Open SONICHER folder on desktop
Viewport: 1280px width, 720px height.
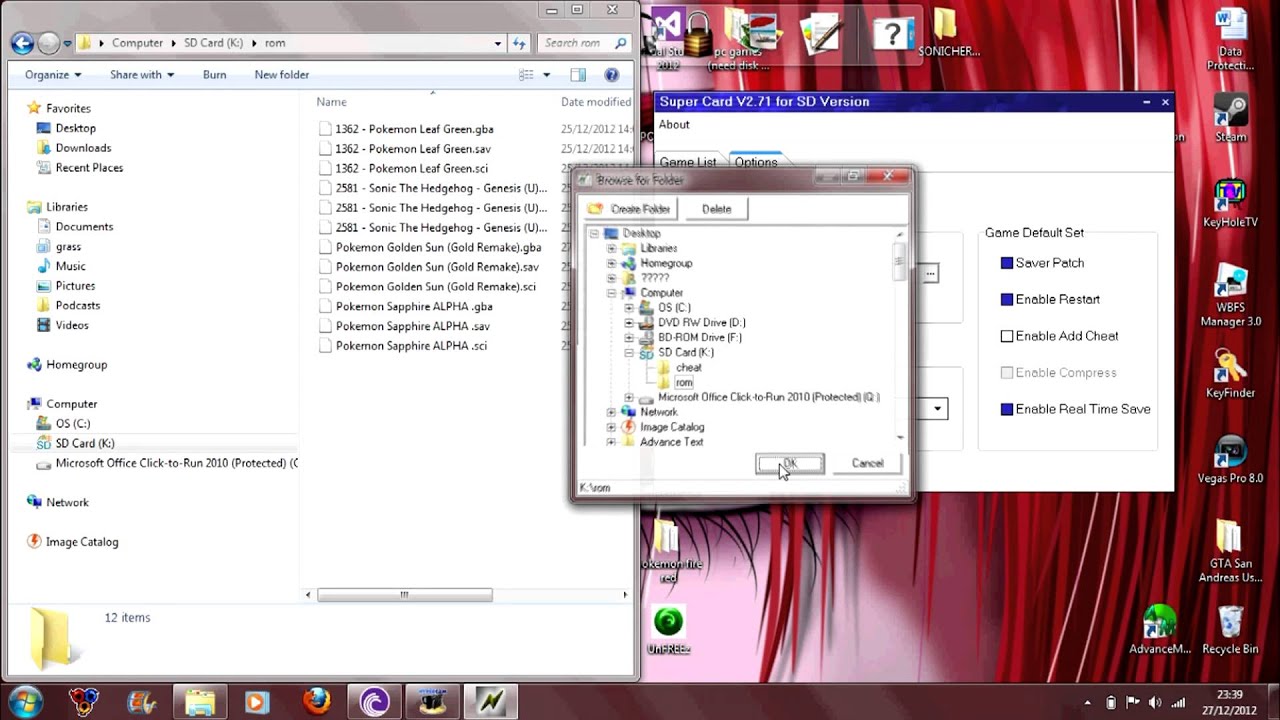(948, 30)
